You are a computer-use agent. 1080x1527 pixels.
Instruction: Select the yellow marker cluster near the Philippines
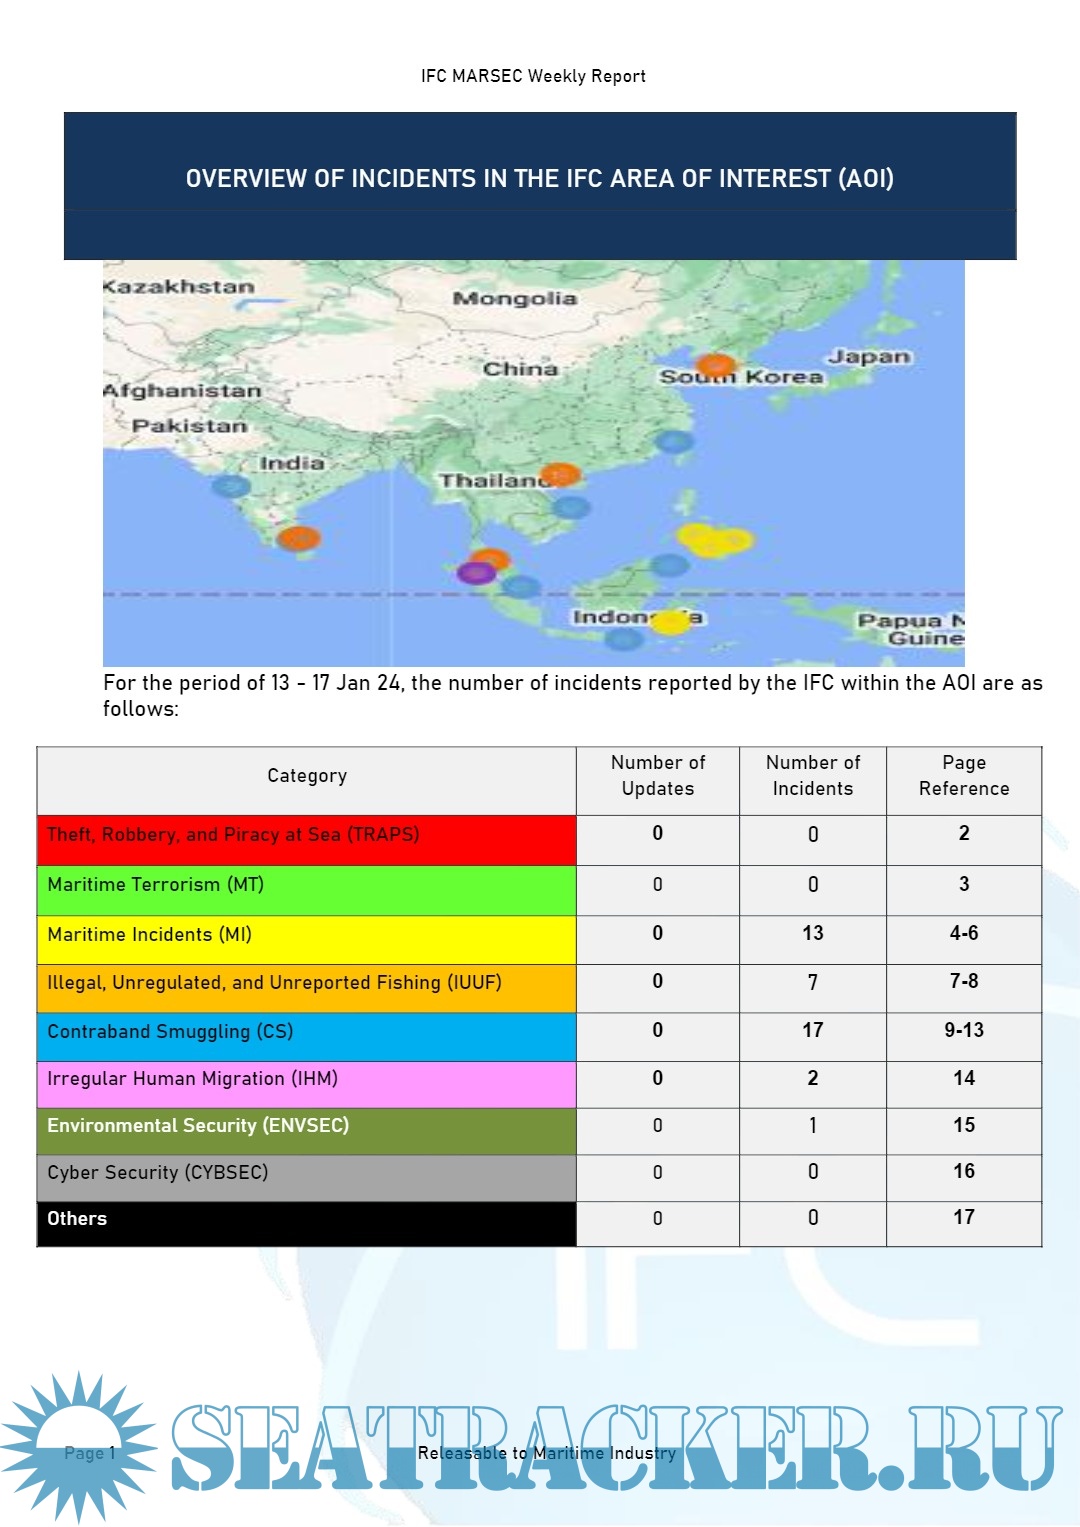[x=714, y=540]
